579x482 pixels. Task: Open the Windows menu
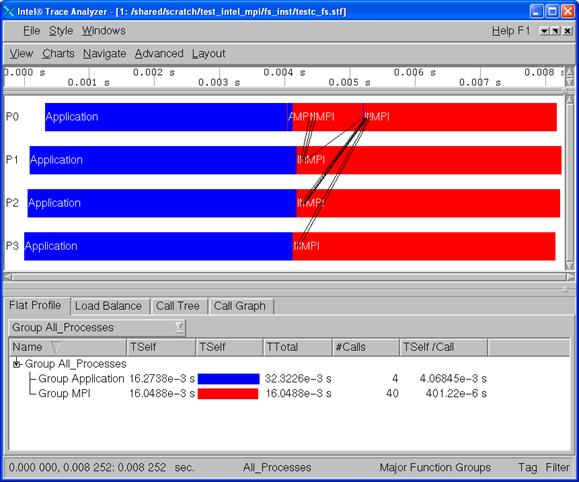(x=104, y=31)
